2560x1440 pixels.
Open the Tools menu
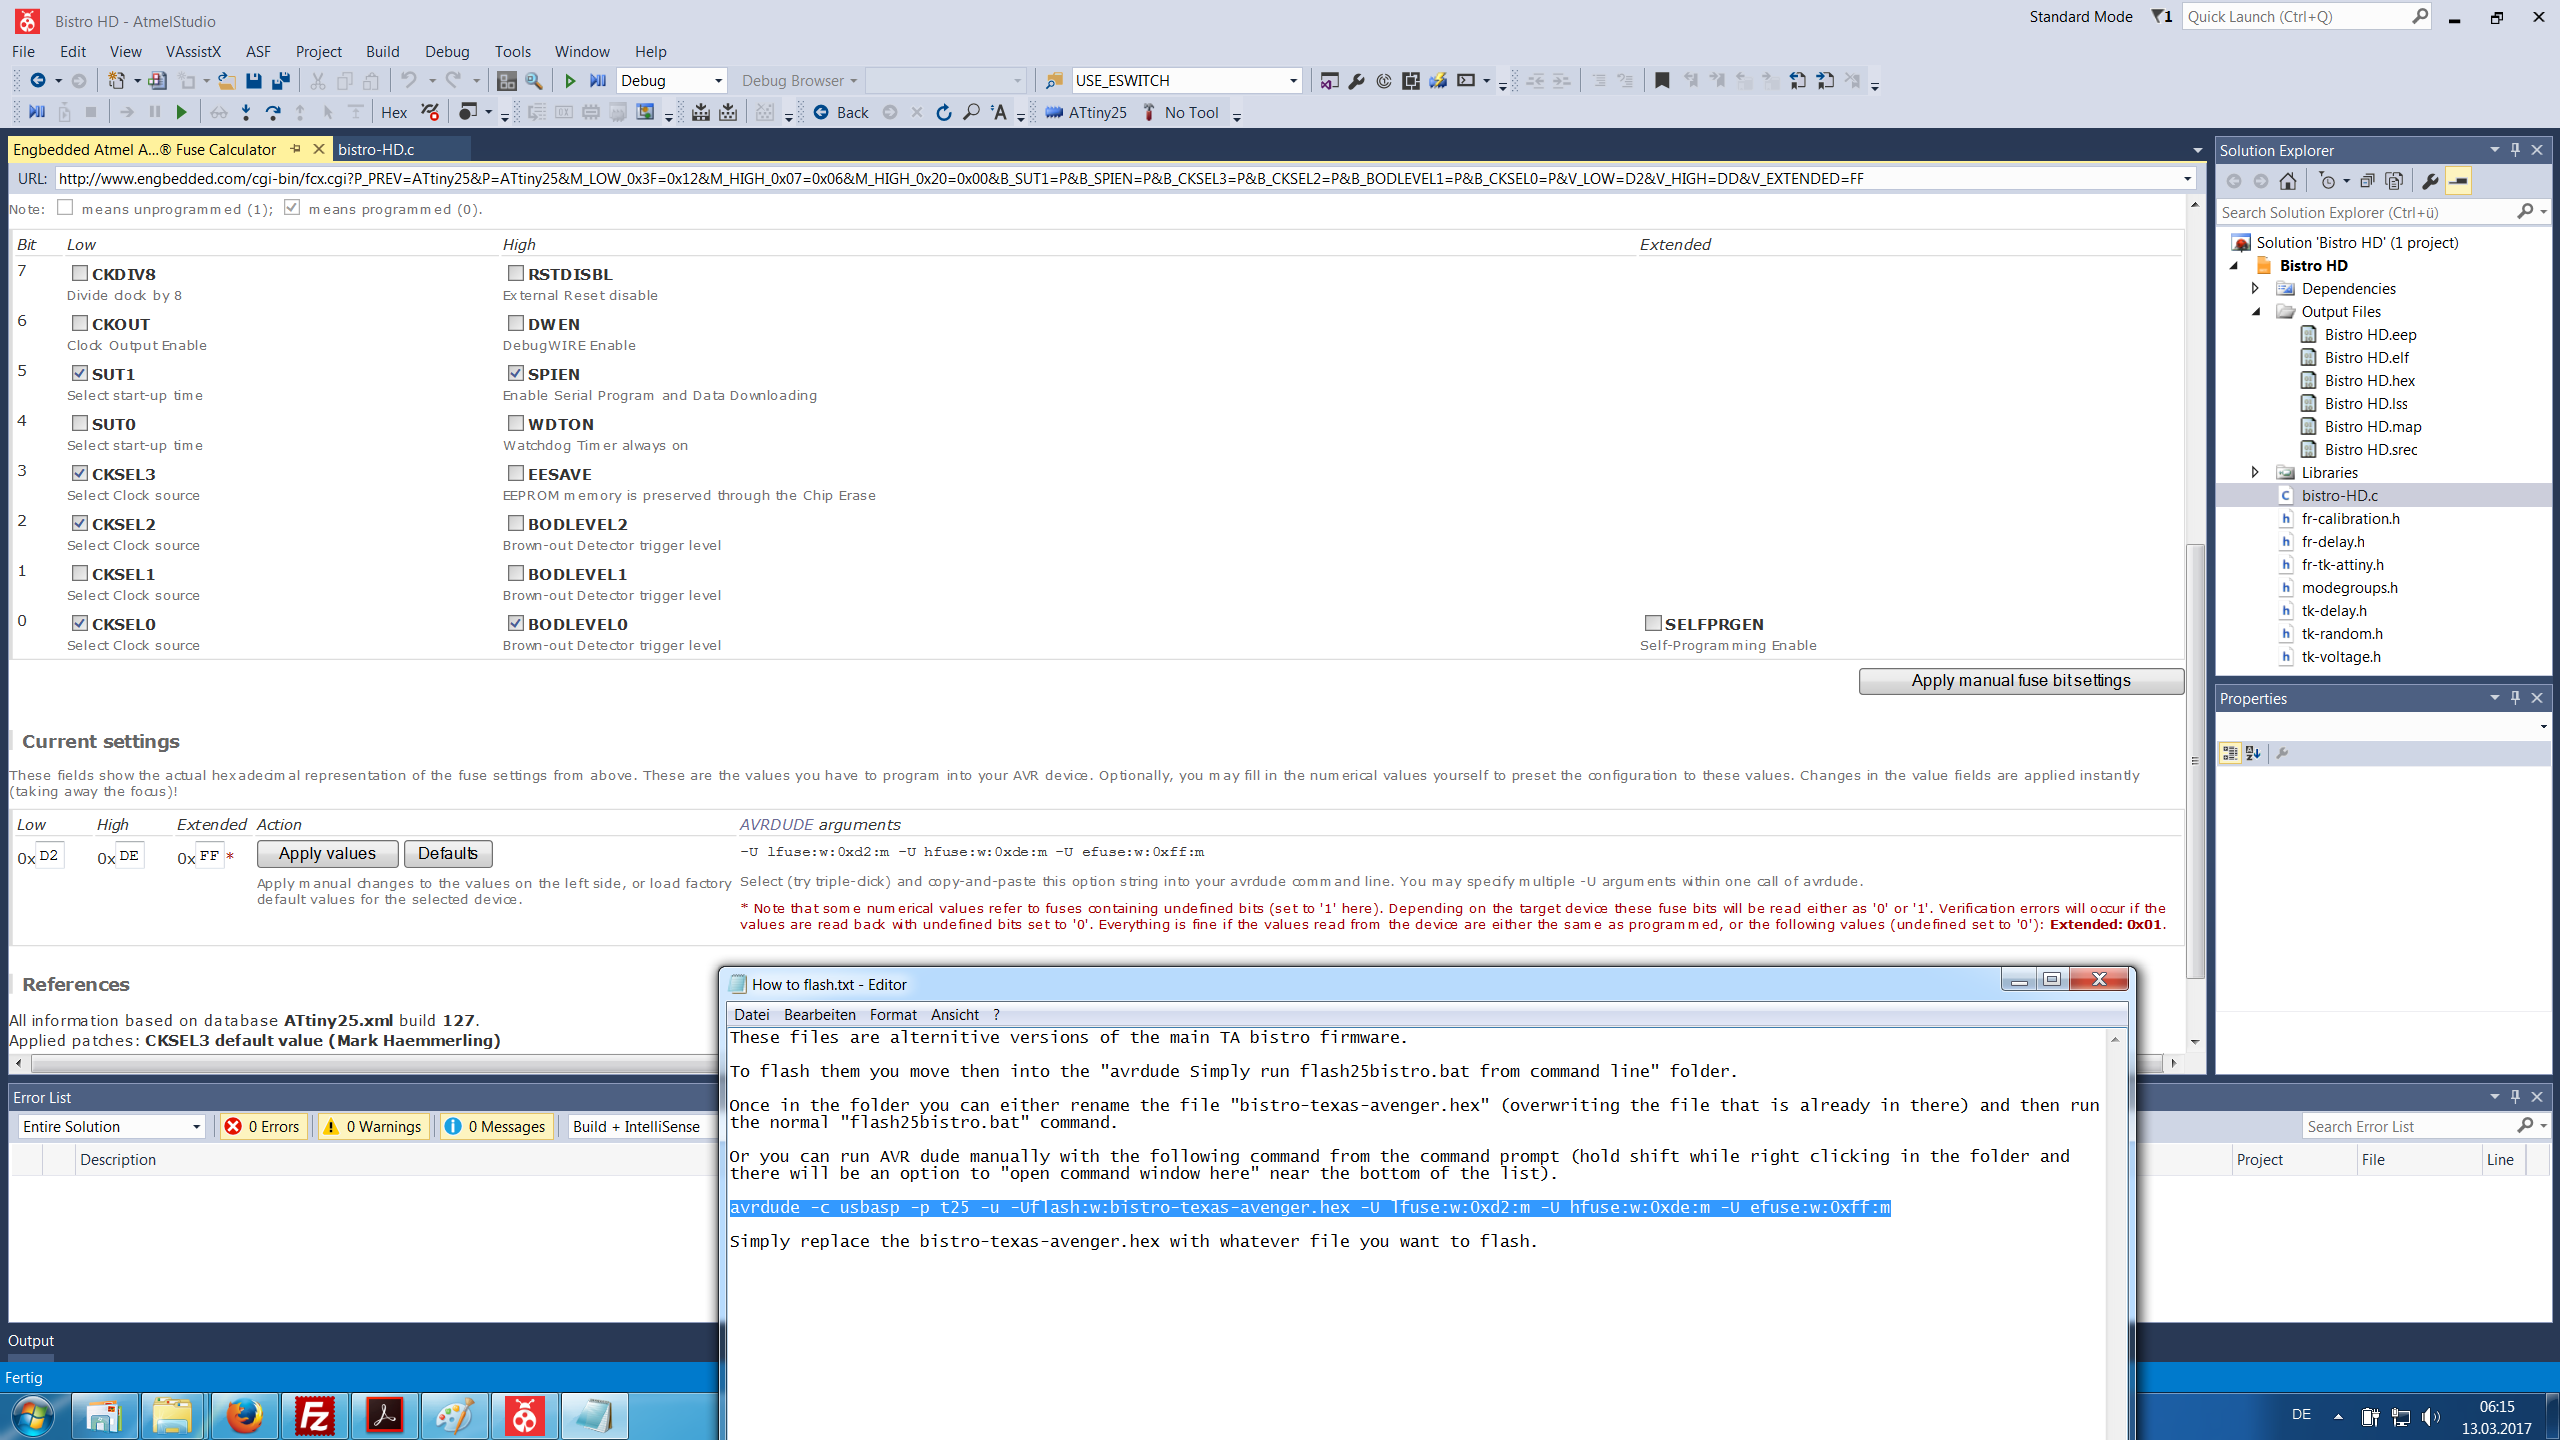512,52
